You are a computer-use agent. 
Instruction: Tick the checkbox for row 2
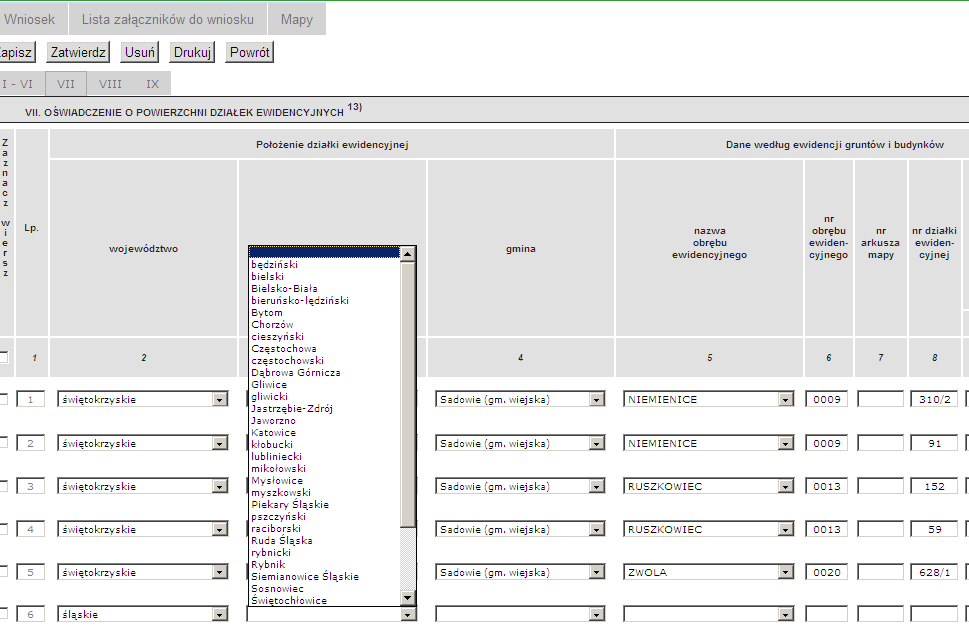point(4,443)
